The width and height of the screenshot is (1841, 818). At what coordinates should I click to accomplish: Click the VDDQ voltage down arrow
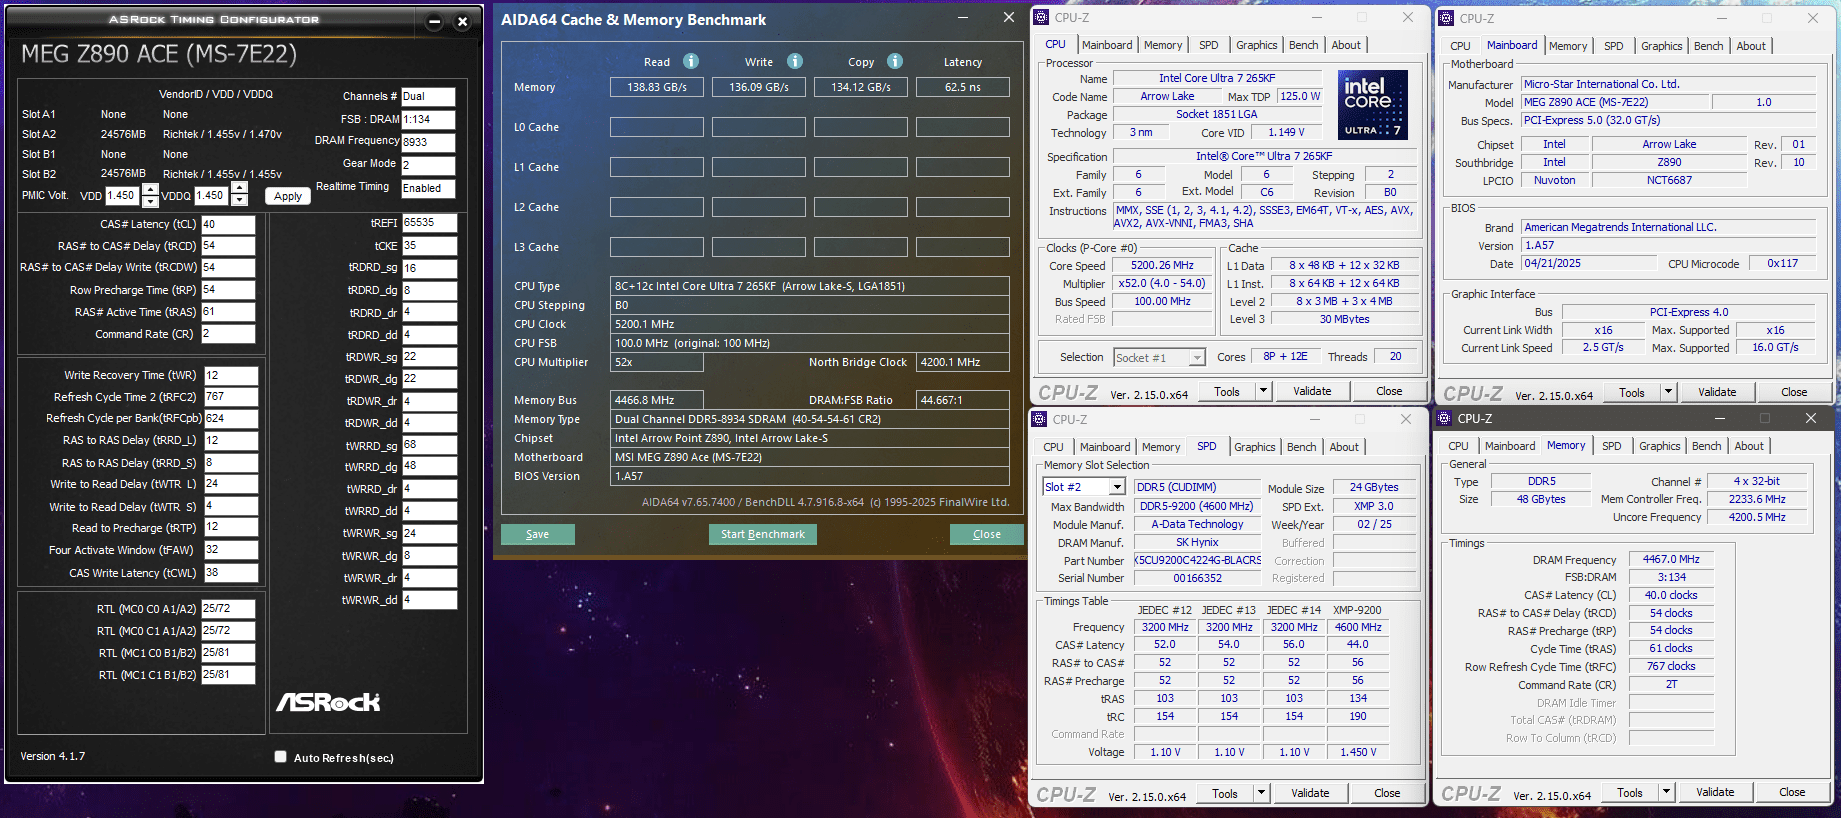tap(239, 201)
